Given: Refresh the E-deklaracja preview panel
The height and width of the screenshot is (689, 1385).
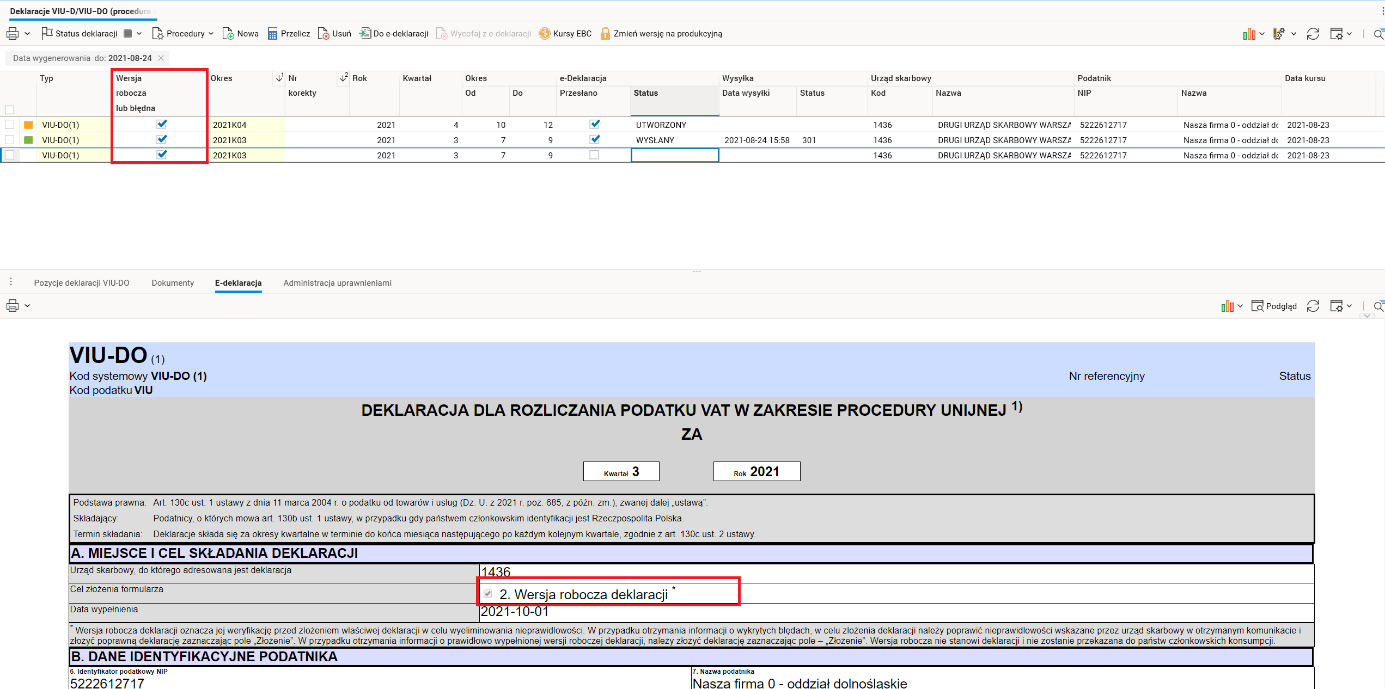Looking at the screenshot, I should [x=1313, y=306].
